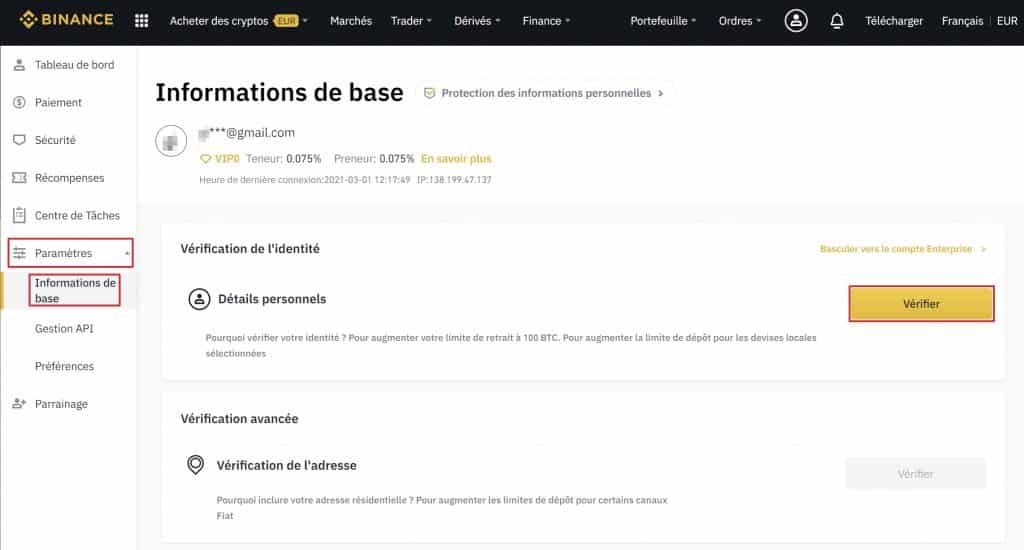Image resolution: width=1024 pixels, height=550 pixels.
Task: Click the Centre de Tâches clipboard icon
Action: tap(19, 215)
